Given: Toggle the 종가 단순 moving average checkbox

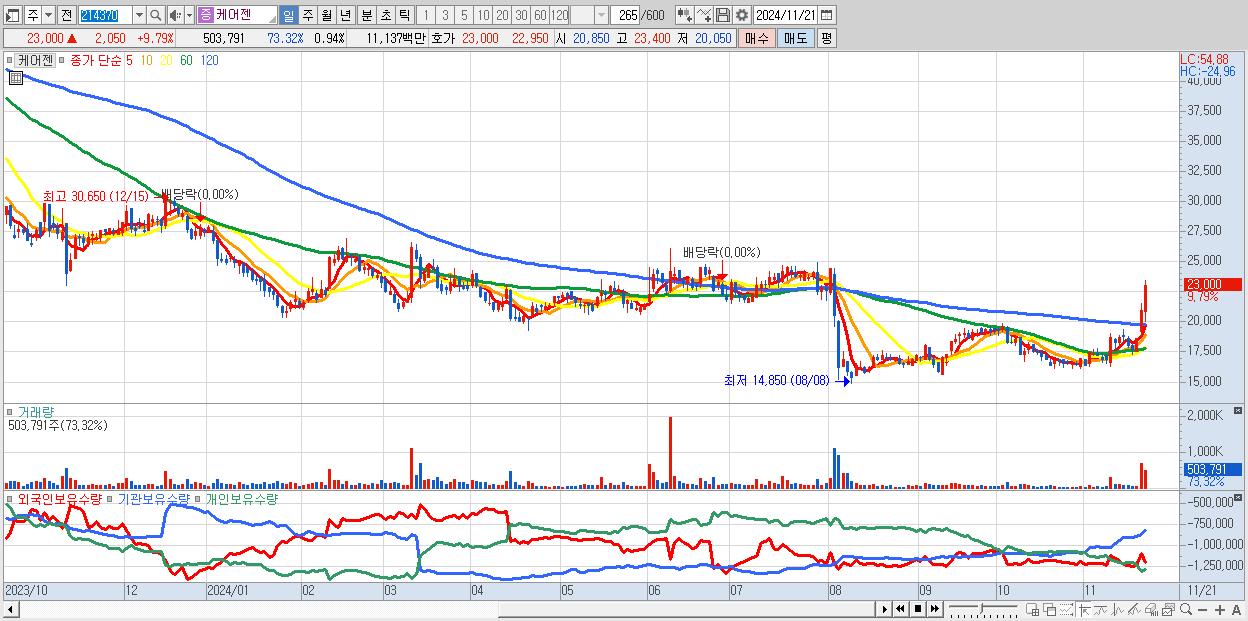Looking at the screenshot, I should click(x=62, y=61).
